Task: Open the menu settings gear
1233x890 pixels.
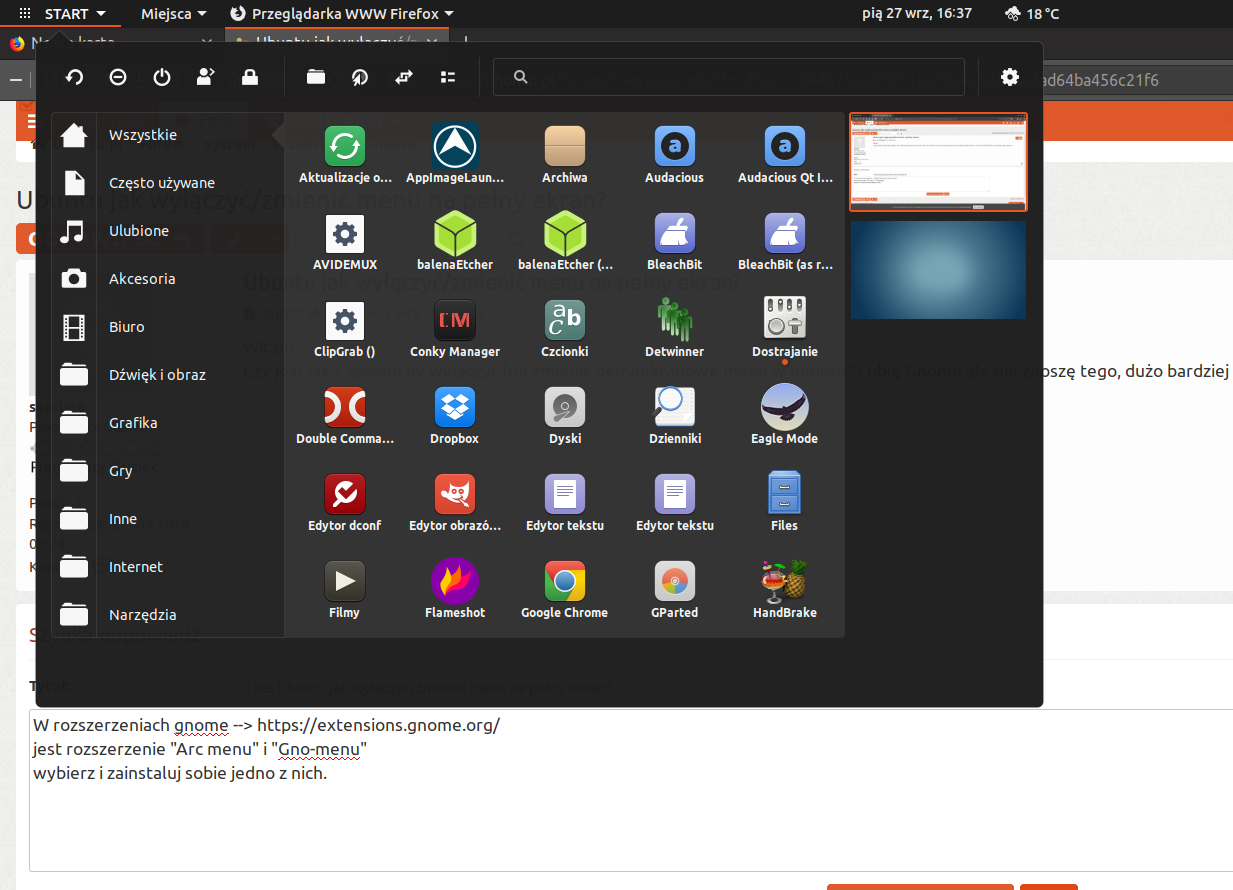Action: tap(1010, 77)
